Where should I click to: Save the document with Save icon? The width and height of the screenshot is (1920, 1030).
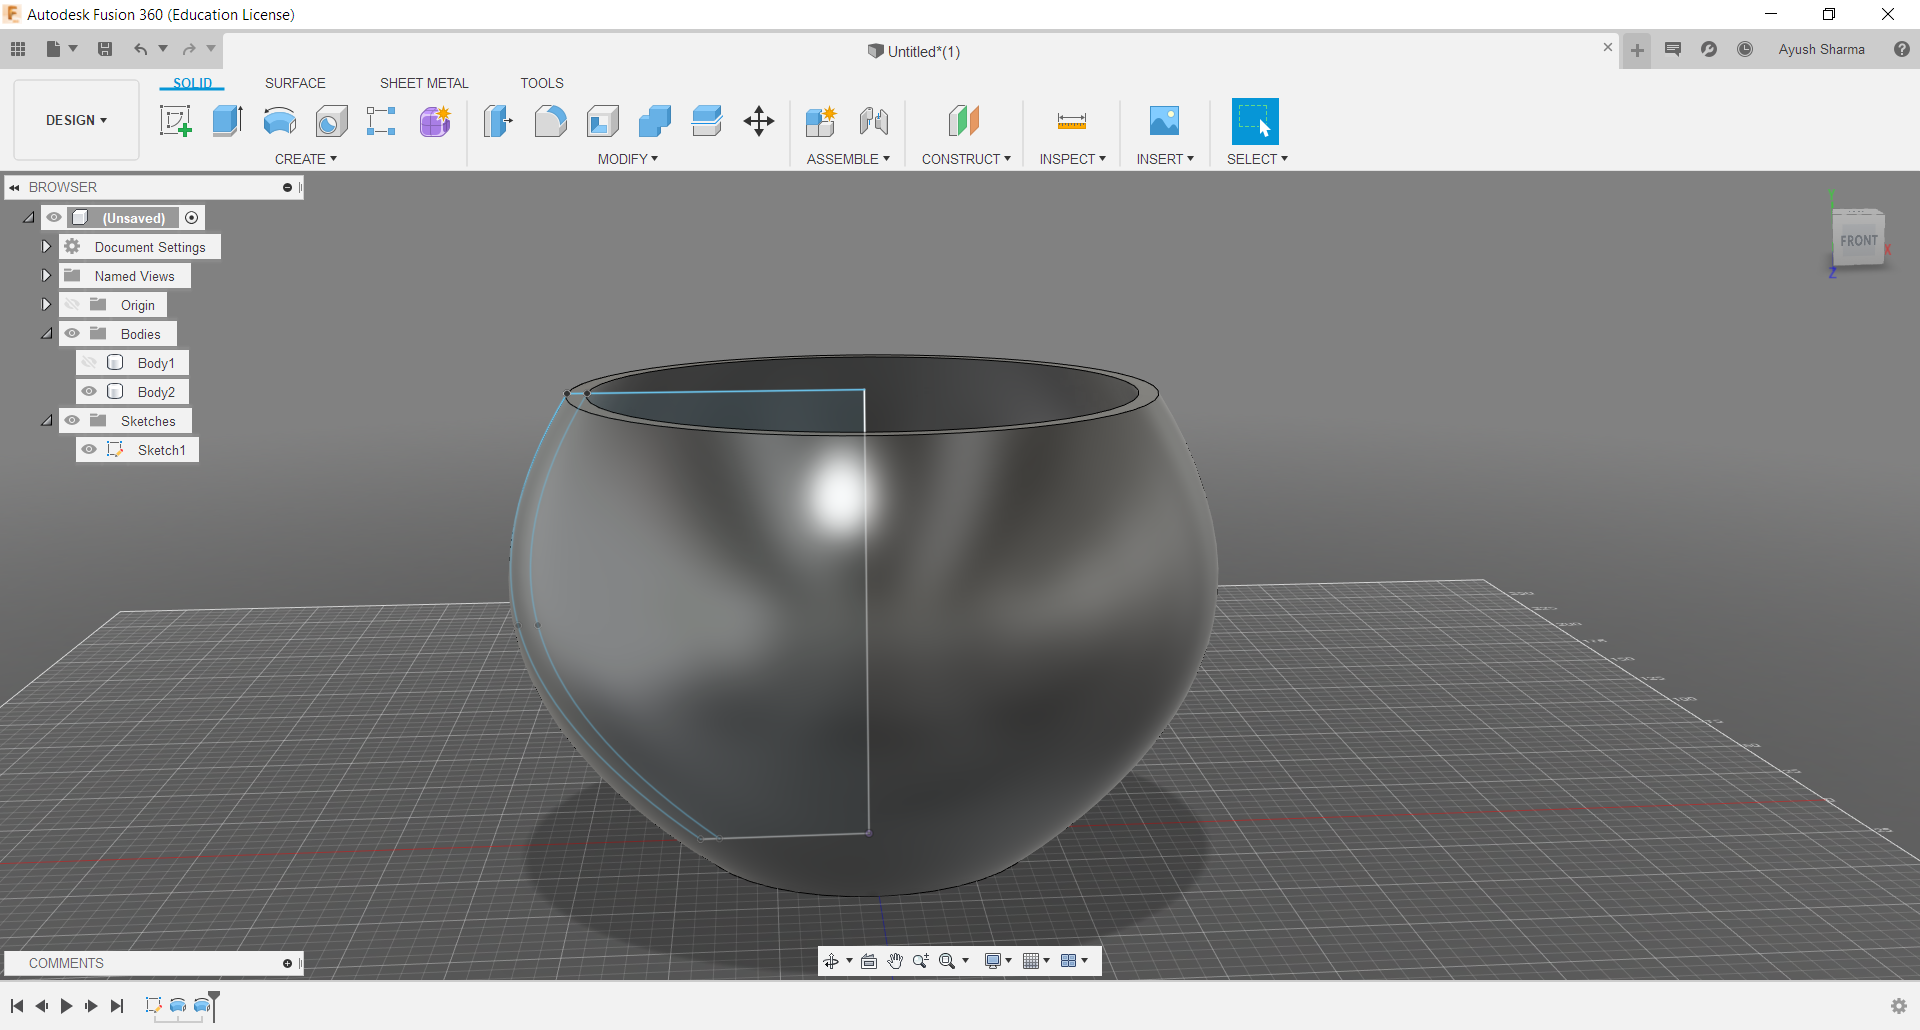click(x=105, y=49)
